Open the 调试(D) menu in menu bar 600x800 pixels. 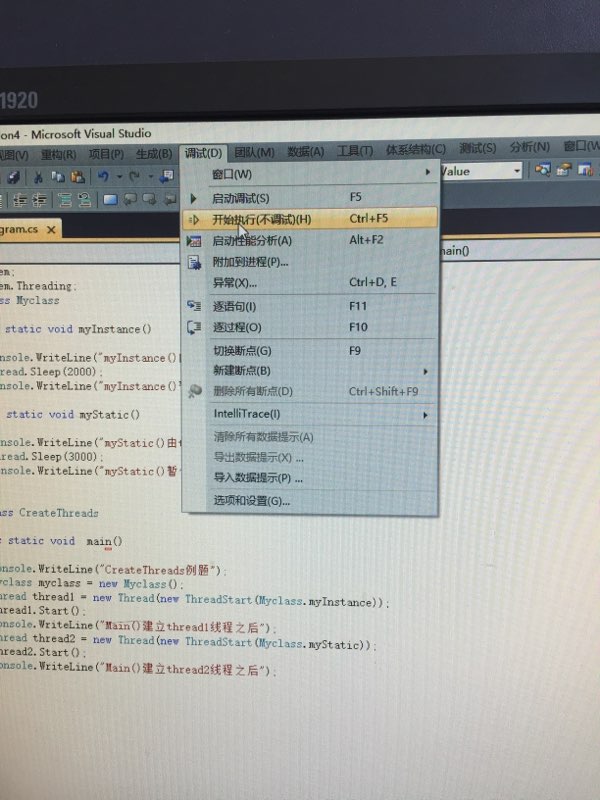tap(203, 153)
